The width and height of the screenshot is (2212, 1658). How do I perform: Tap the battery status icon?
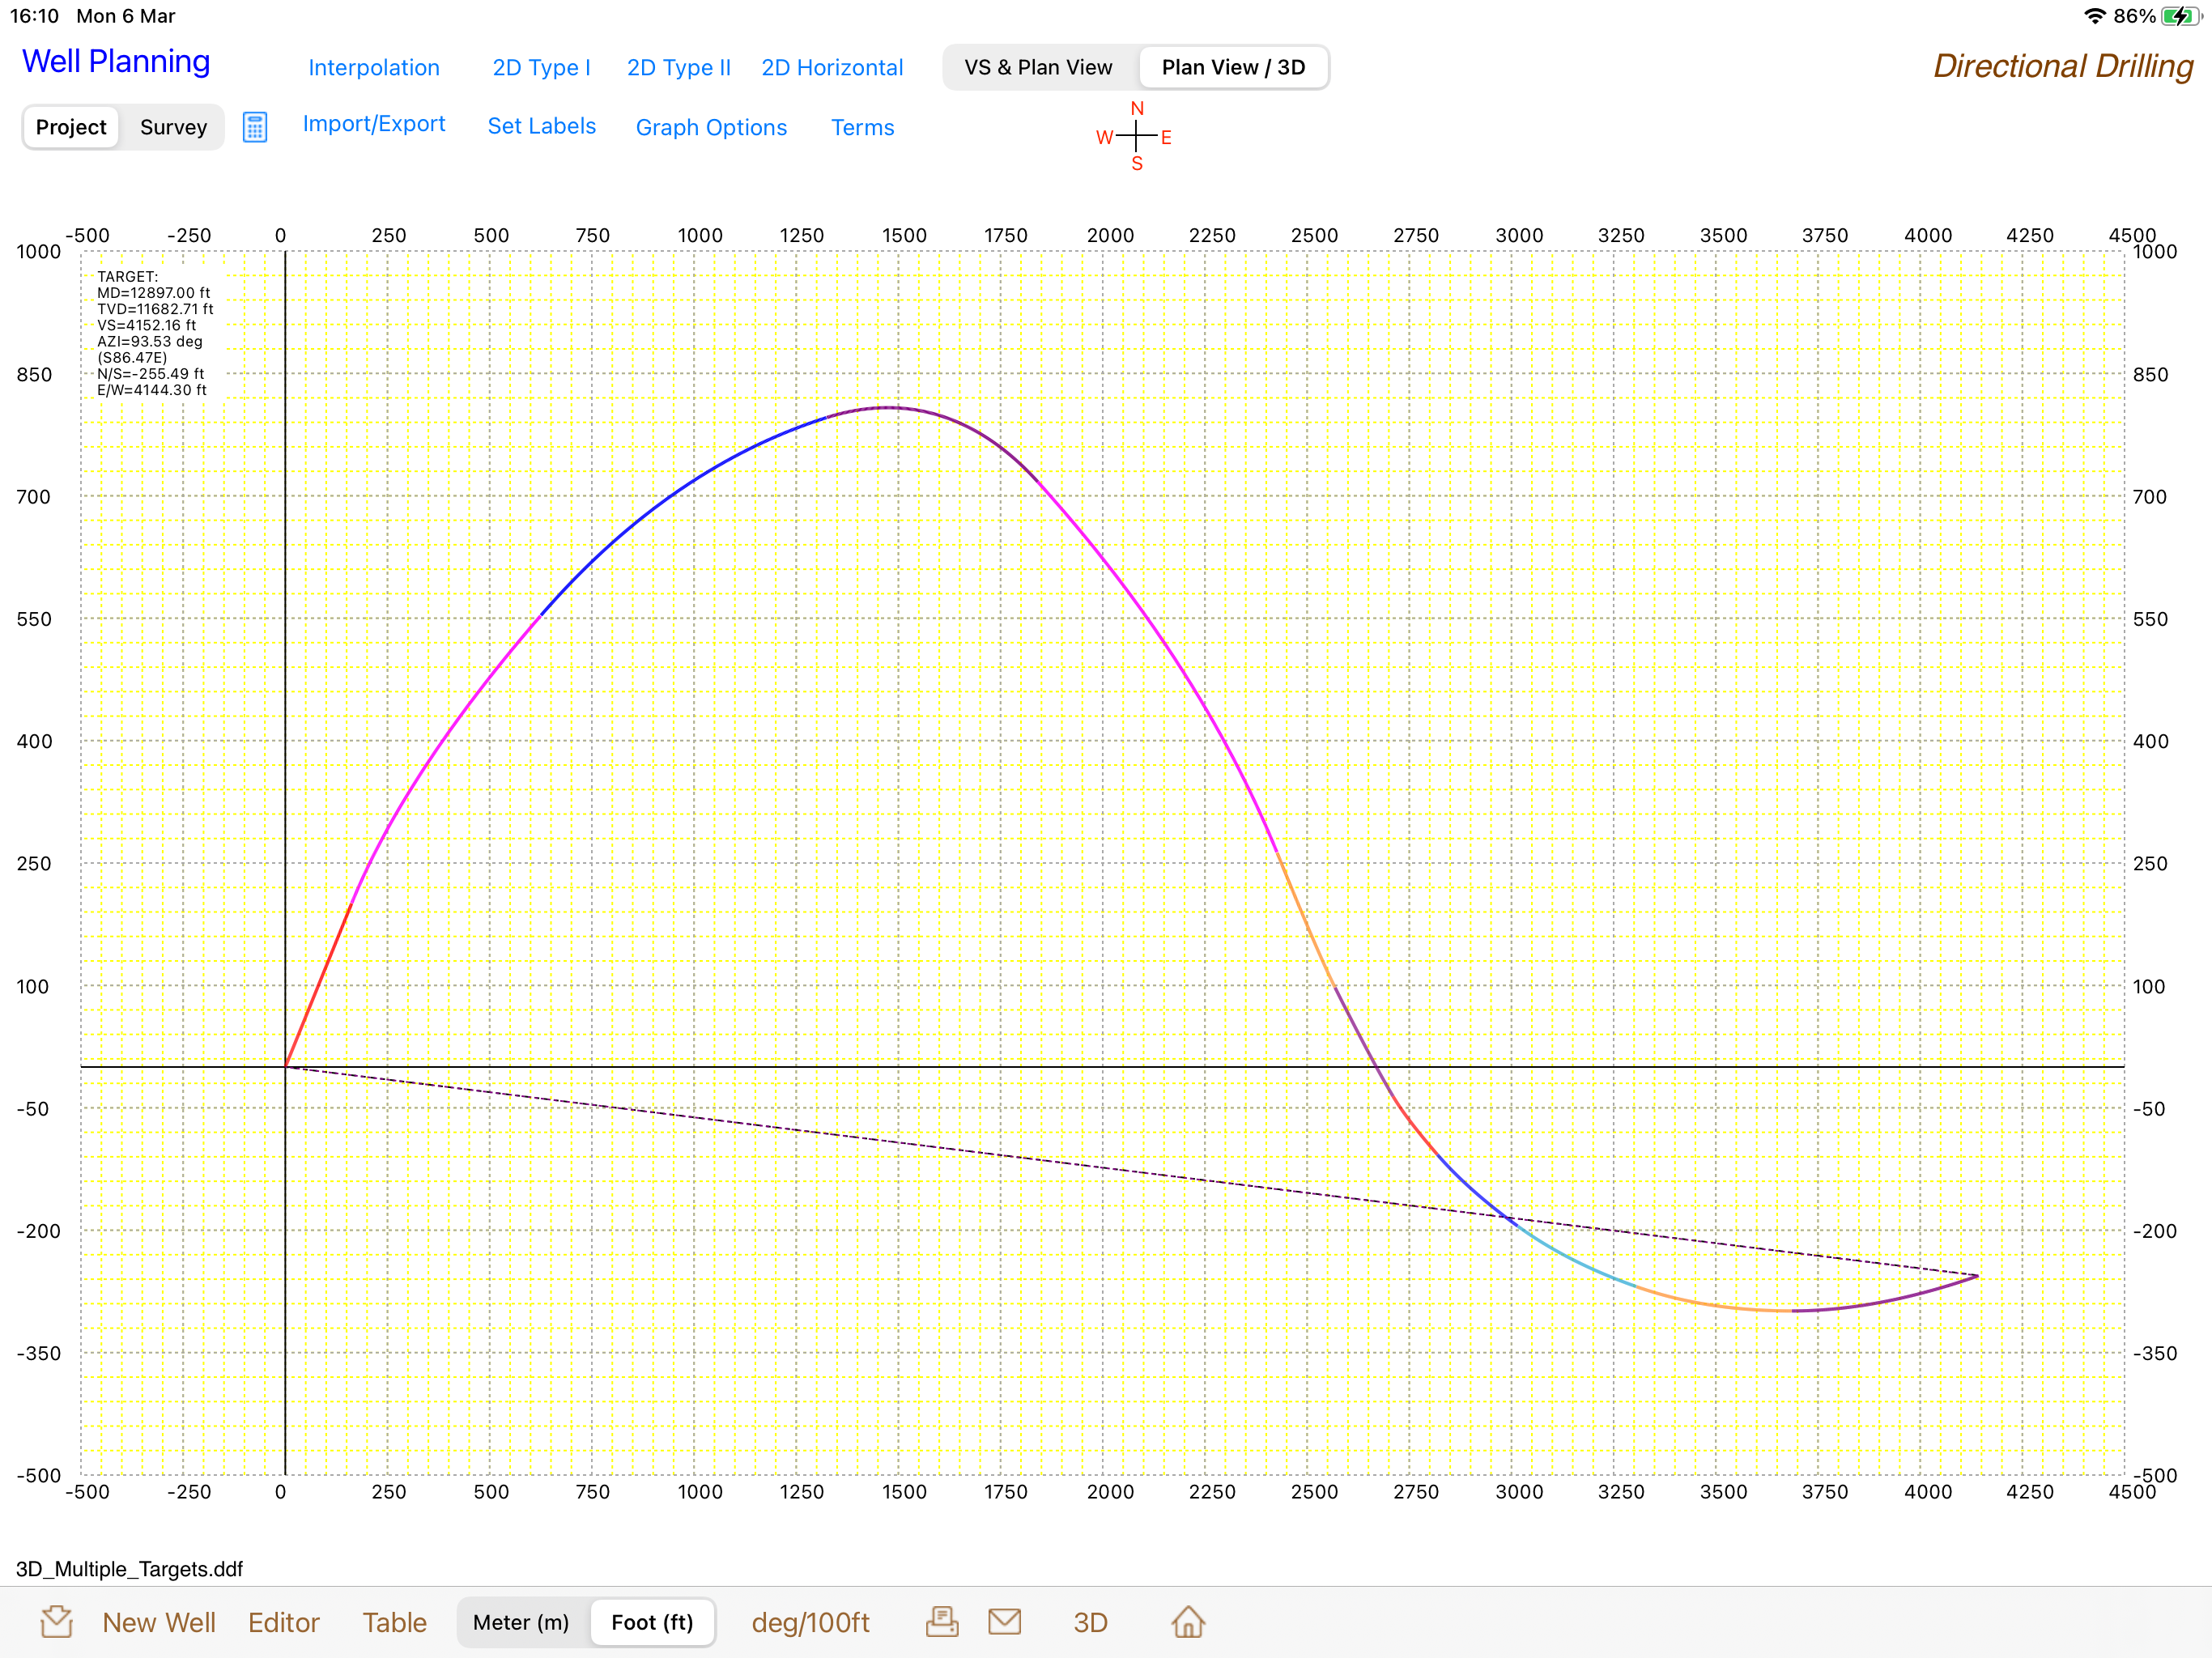pyautogui.click(x=2179, y=16)
